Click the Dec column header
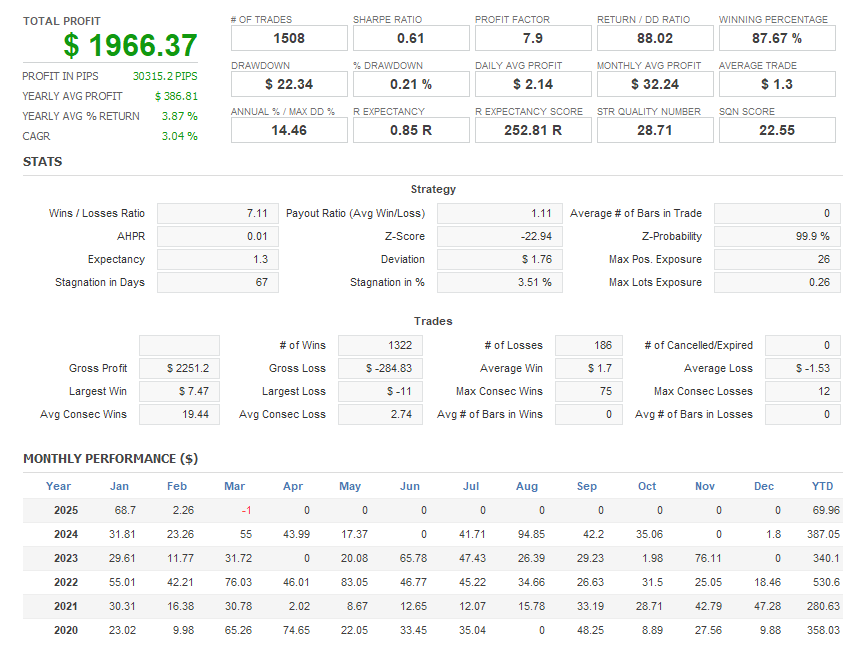 point(764,486)
